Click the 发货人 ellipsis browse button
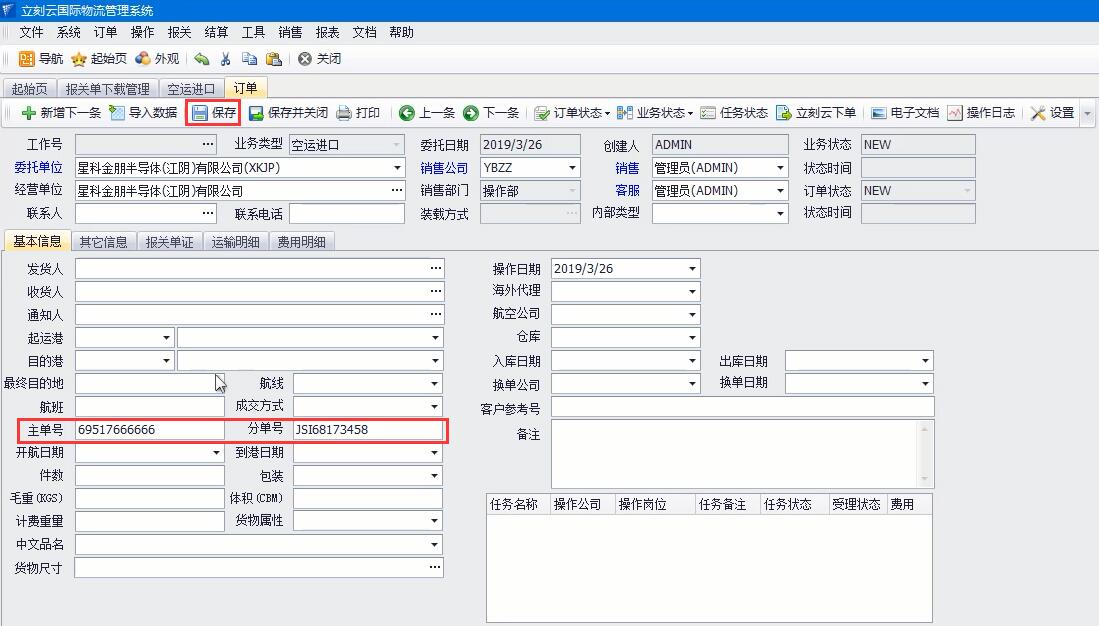 coord(436,269)
